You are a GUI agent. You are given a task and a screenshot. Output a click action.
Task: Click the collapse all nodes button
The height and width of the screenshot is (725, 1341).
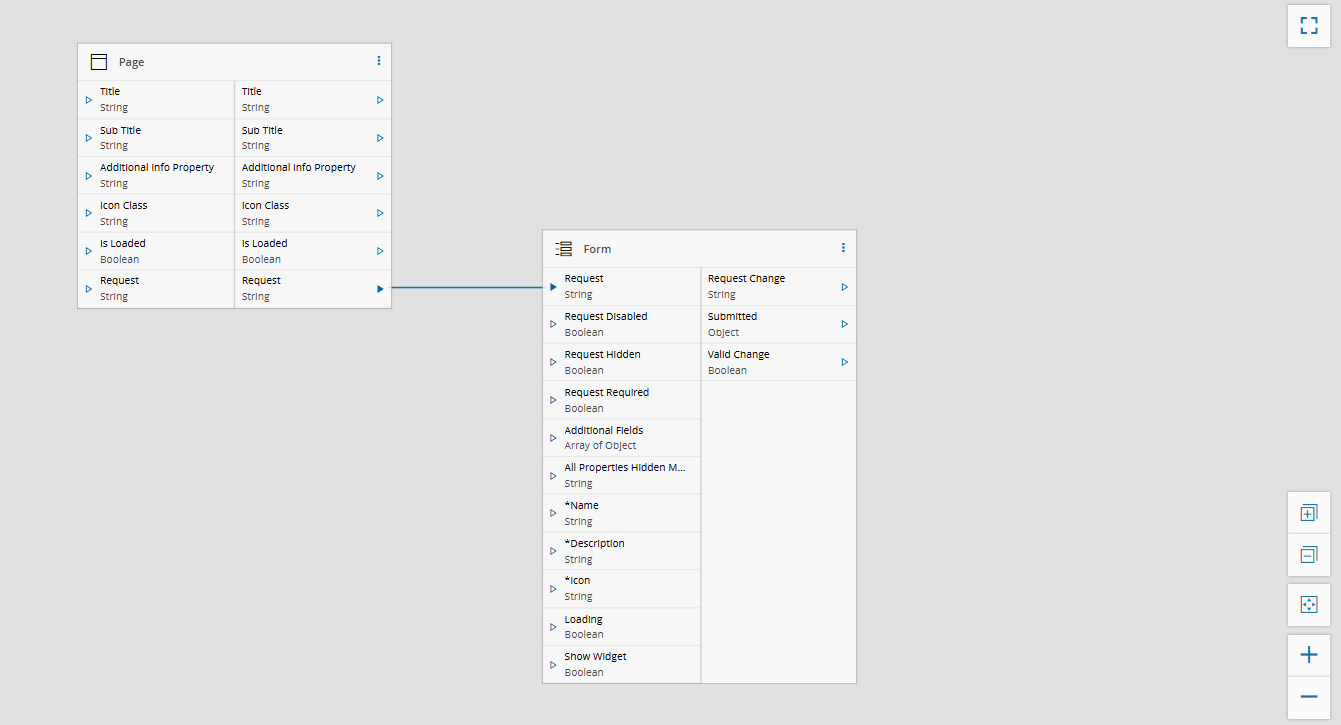point(1308,555)
